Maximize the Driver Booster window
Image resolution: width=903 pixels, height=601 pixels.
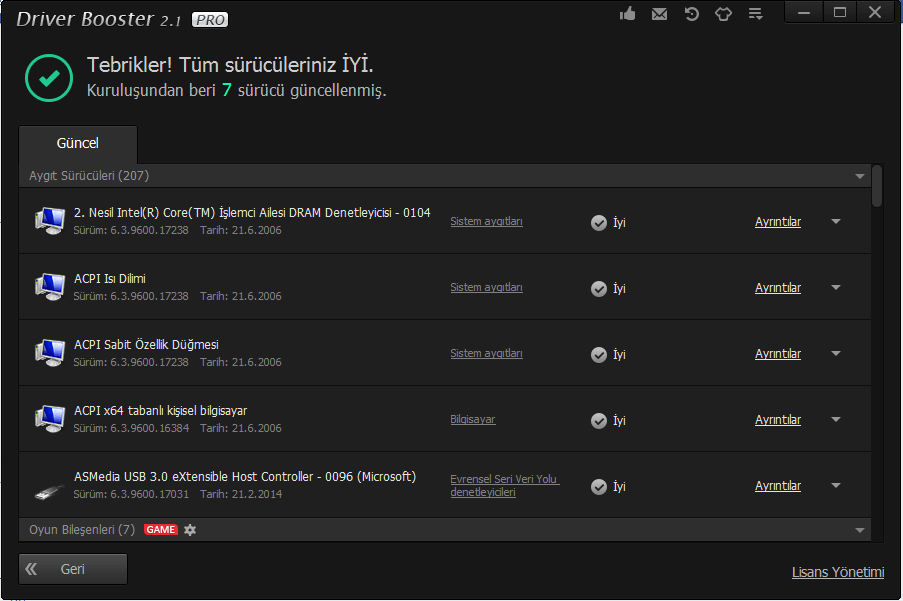tap(840, 13)
